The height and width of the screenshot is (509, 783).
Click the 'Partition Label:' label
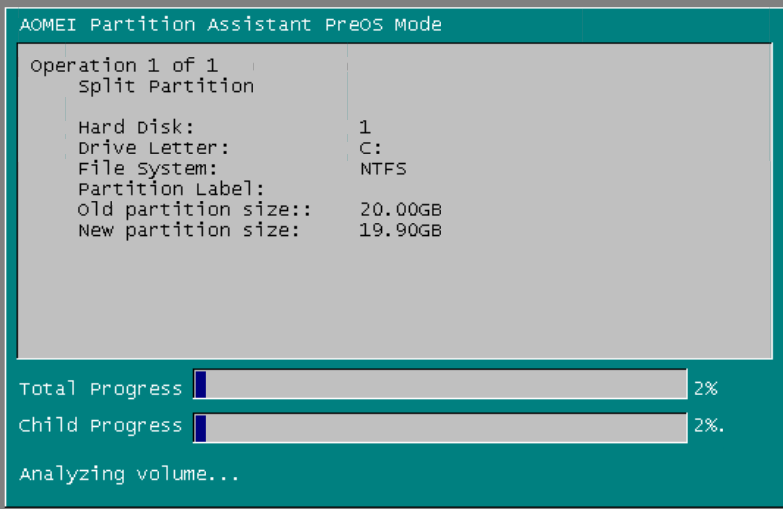(171, 189)
